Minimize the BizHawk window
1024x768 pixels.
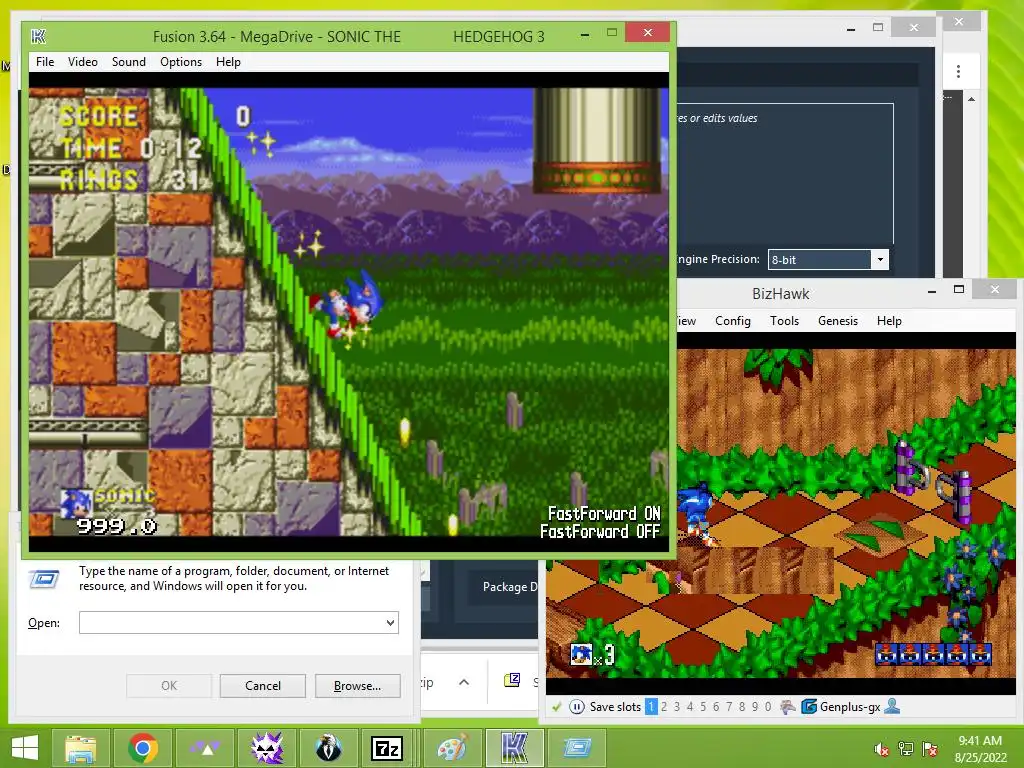932,290
